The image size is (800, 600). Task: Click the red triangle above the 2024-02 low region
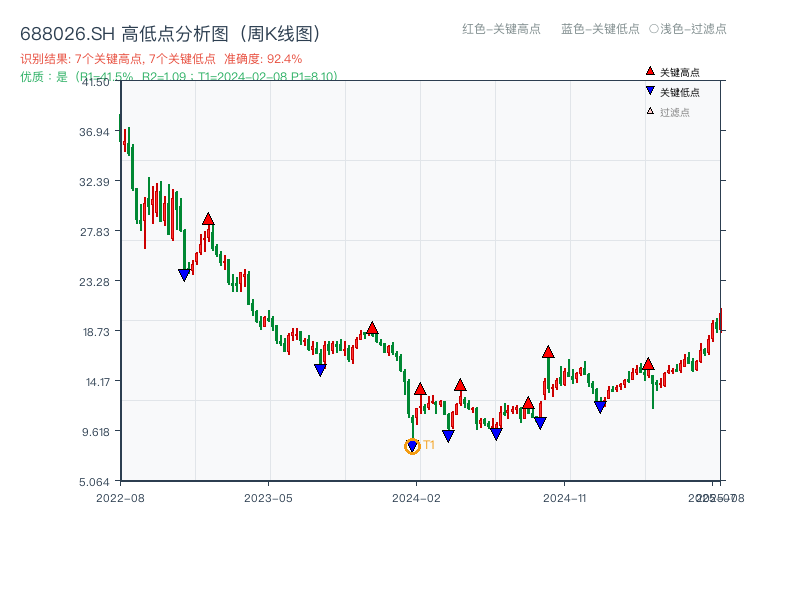(x=422, y=387)
